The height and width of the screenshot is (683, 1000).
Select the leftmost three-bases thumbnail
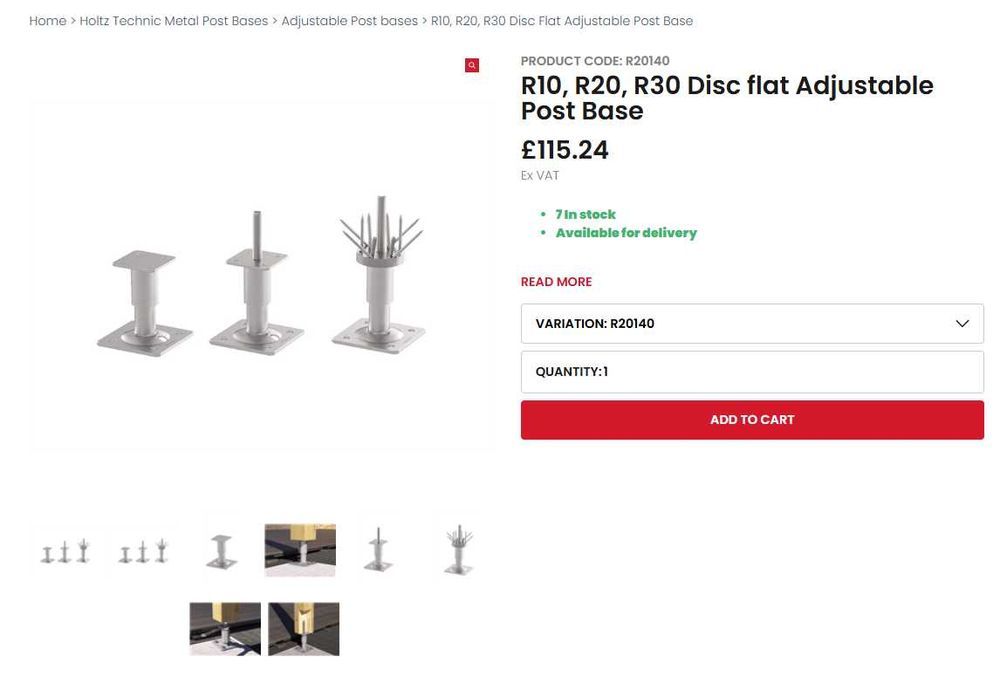pyautogui.click(x=65, y=551)
